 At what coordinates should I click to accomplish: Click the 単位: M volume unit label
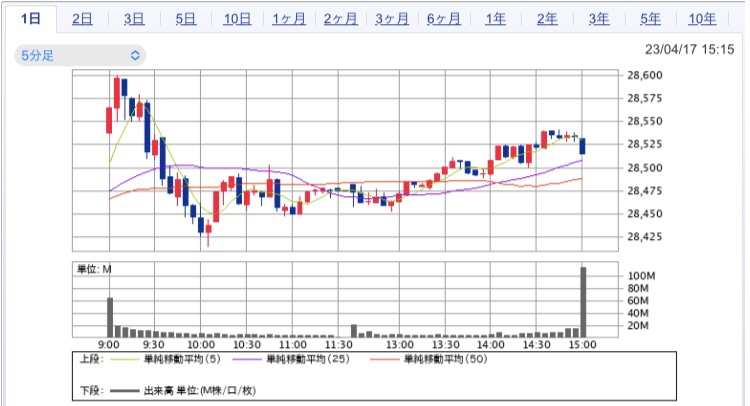coord(94,270)
